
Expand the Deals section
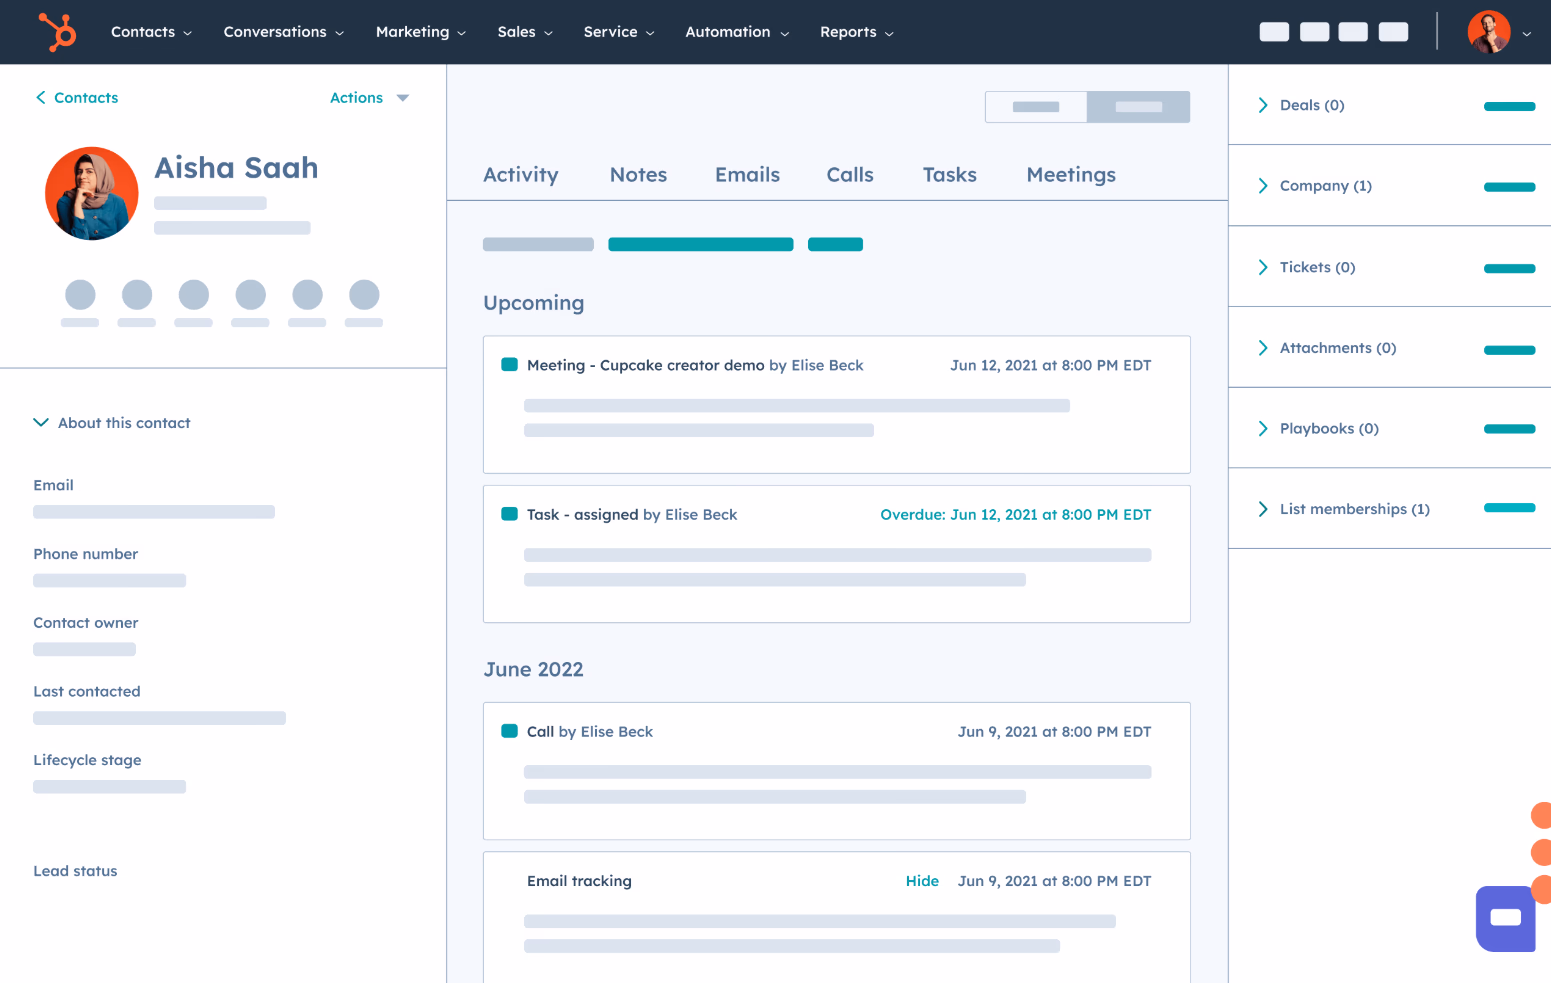tap(1263, 104)
